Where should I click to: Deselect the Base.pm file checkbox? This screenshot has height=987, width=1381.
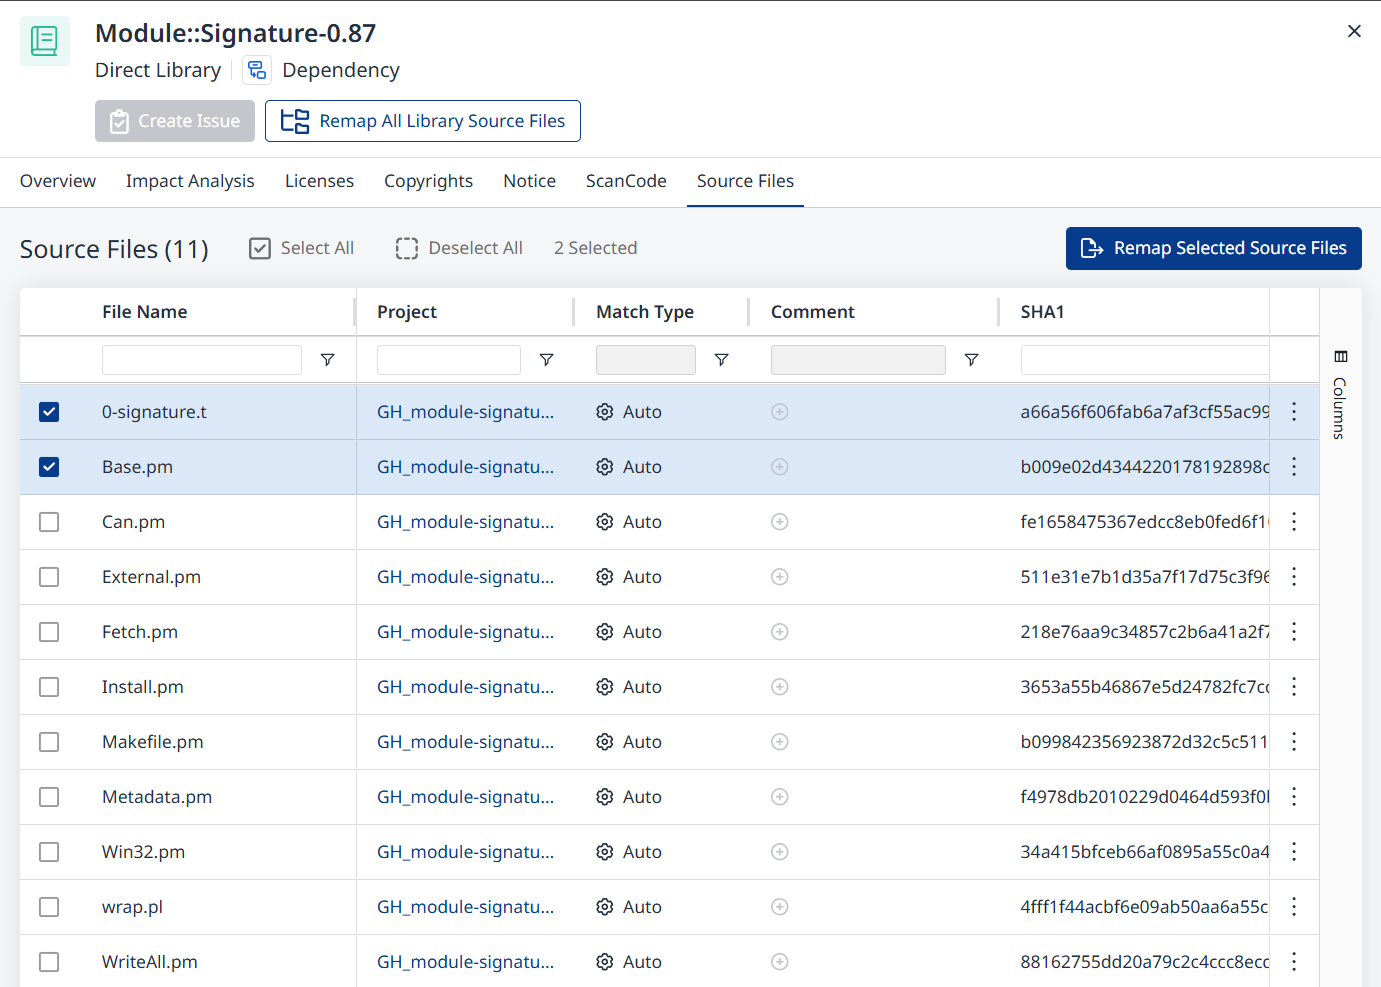[49, 467]
